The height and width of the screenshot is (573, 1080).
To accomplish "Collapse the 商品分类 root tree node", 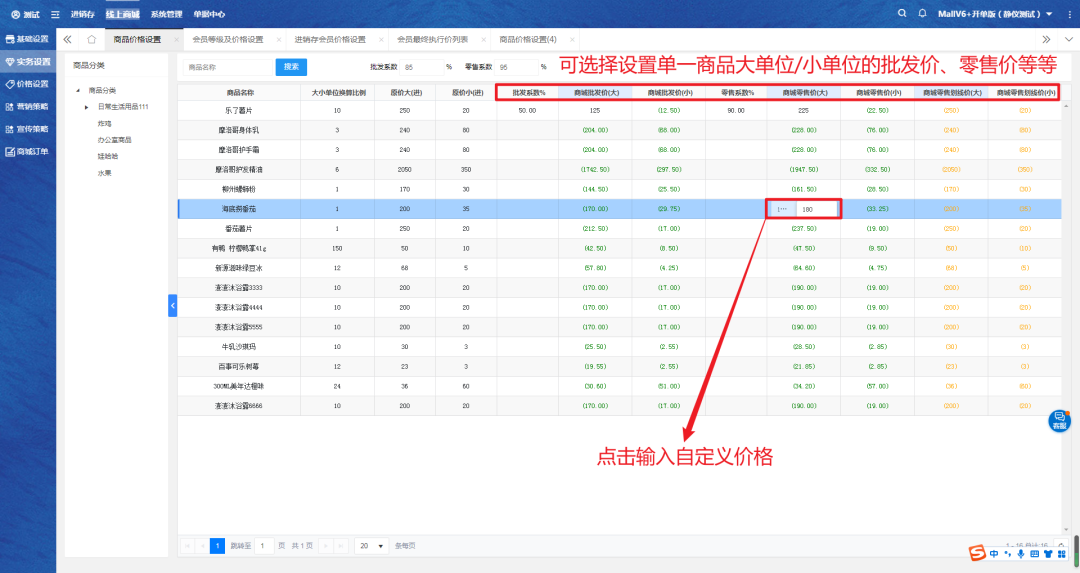I will [78, 90].
